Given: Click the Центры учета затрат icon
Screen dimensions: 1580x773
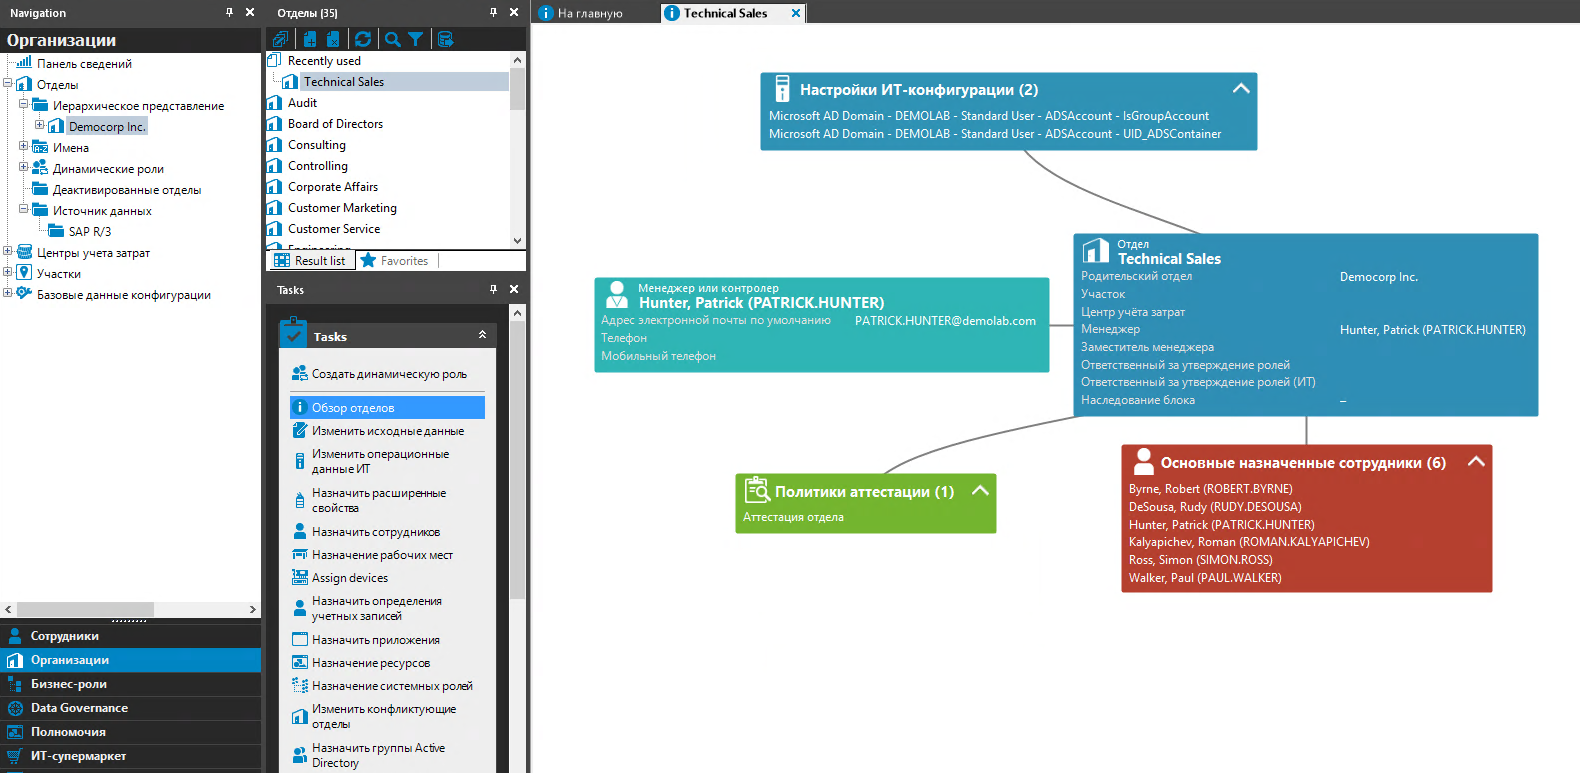Looking at the screenshot, I should [24, 252].
